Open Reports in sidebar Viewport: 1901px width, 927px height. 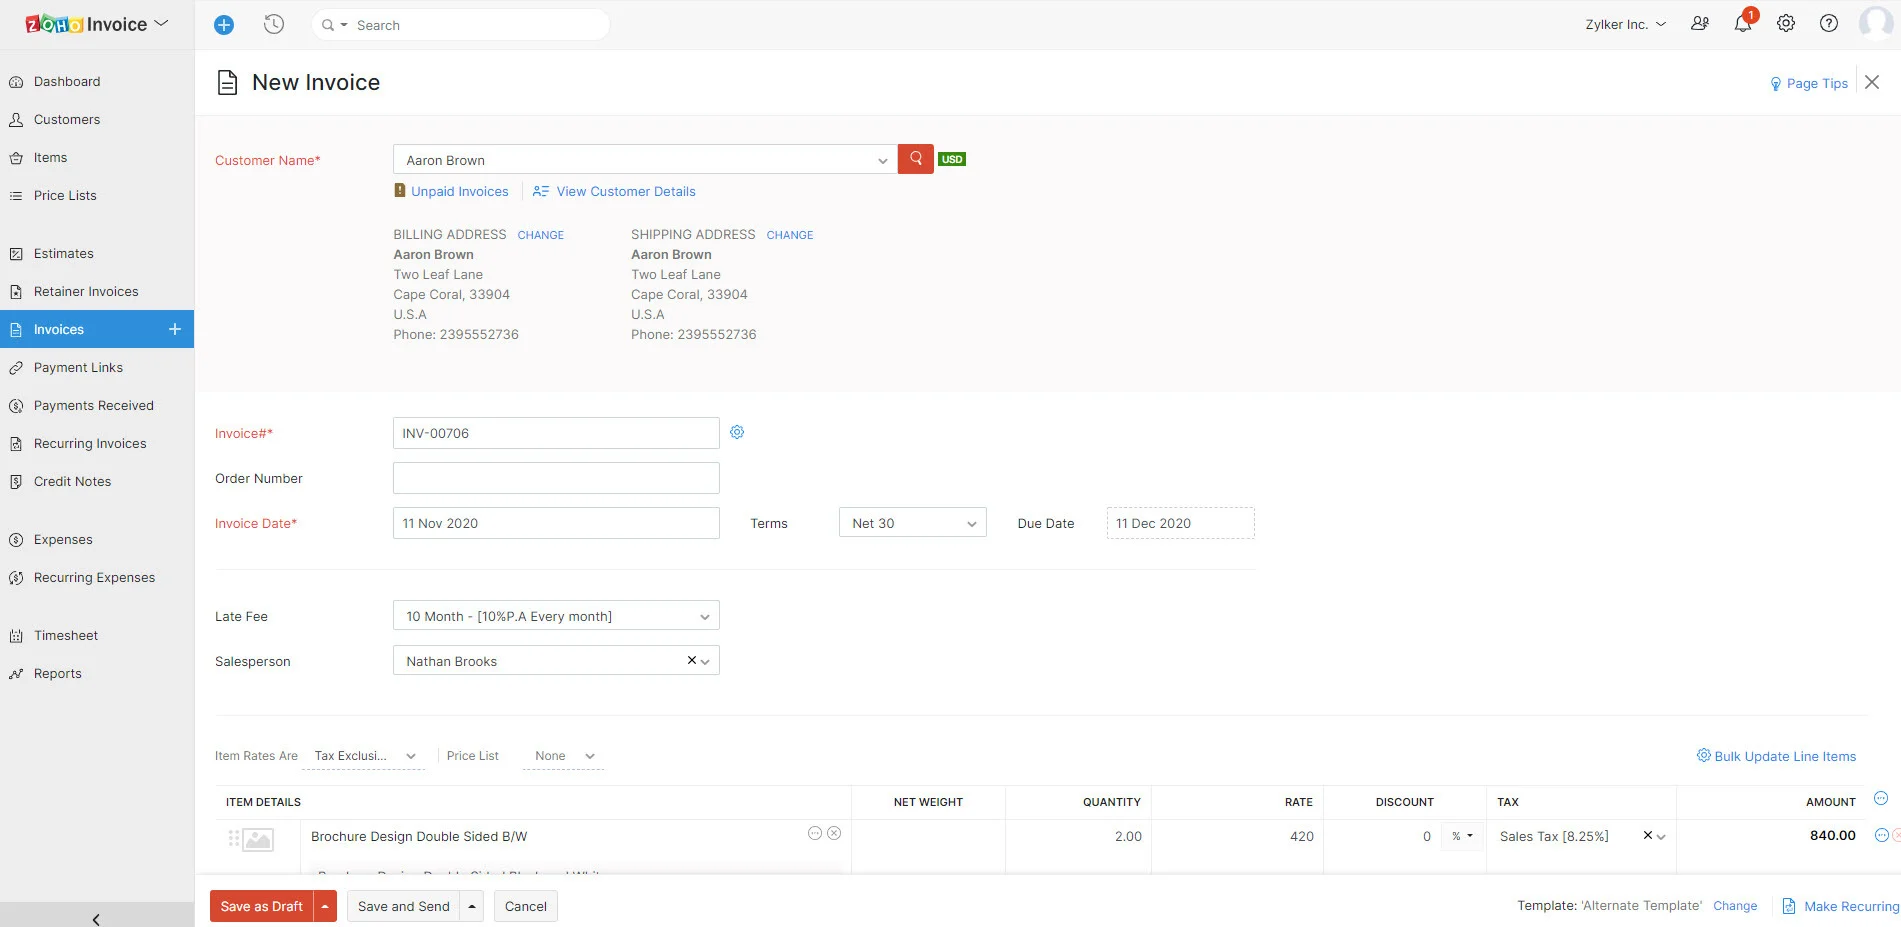click(58, 674)
